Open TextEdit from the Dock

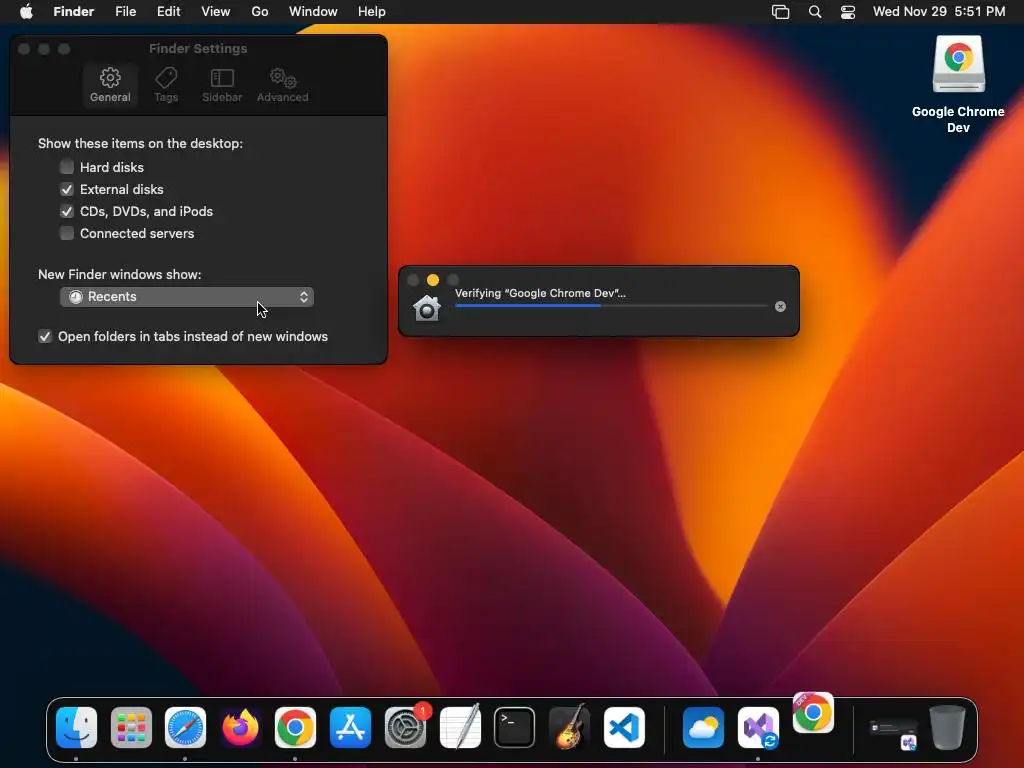tap(460, 727)
